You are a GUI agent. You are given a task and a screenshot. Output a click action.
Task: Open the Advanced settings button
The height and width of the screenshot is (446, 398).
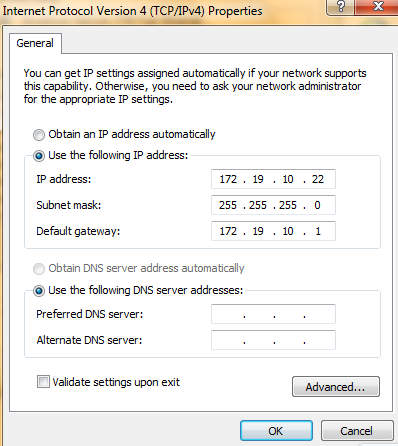coord(336,387)
